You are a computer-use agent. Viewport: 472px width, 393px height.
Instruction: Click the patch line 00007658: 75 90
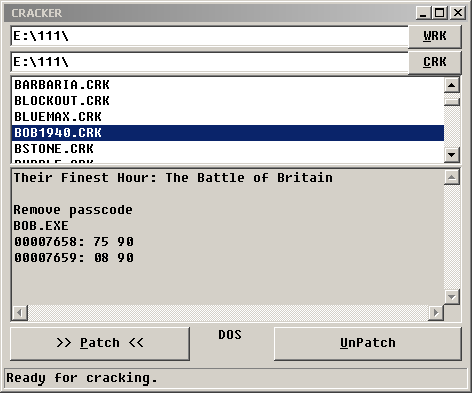(73, 242)
